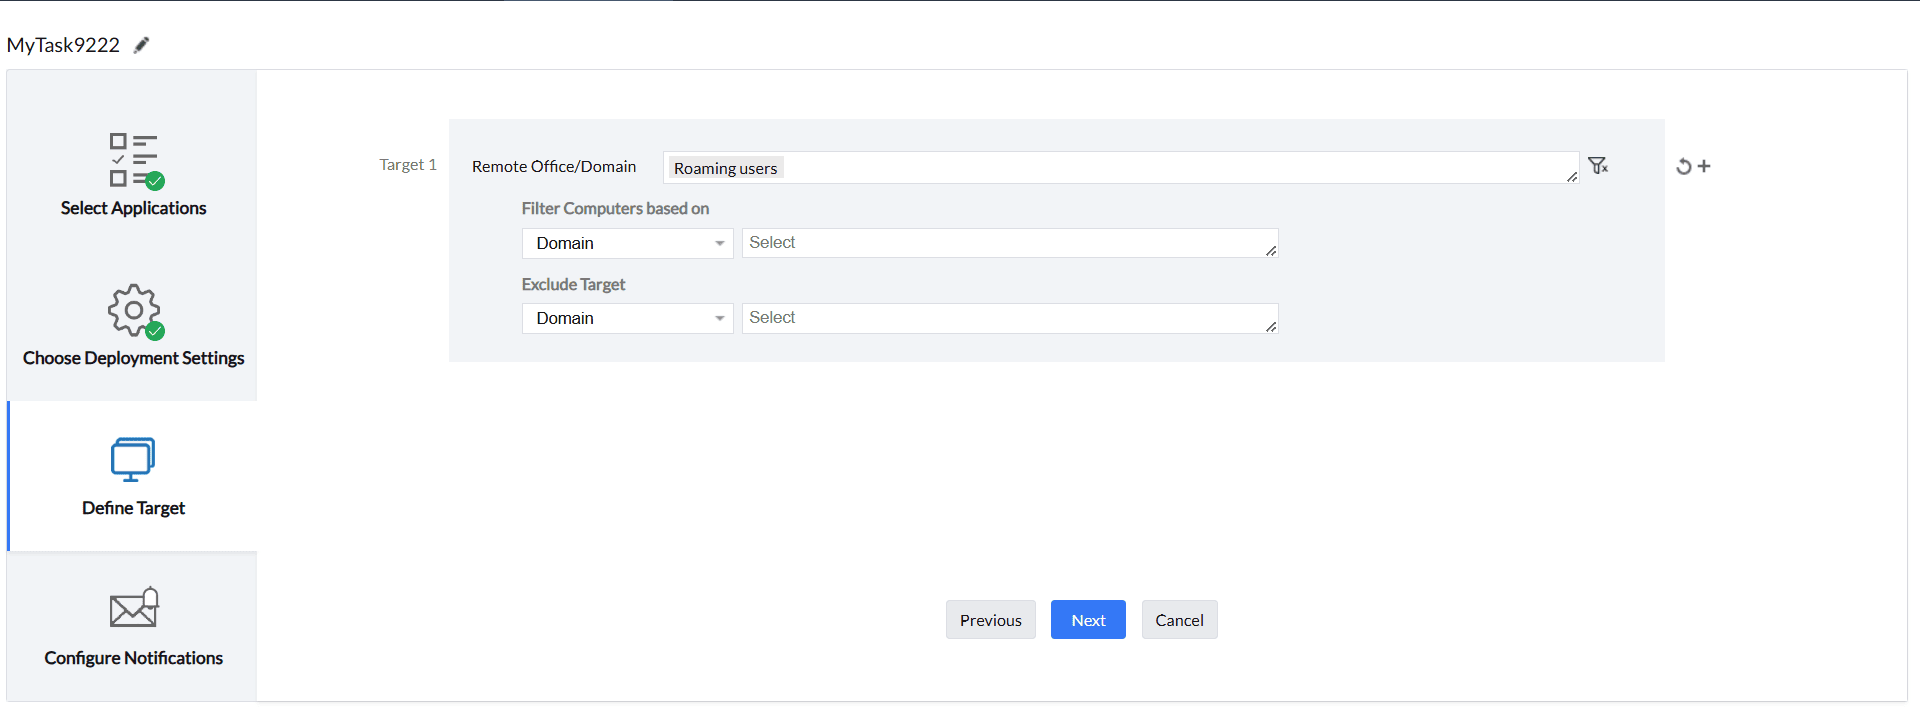The width and height of the screenshot is (1920, 723).
Task: Click the Remote Office/Domain field resize handle
Action: (x=1572, y=177)
